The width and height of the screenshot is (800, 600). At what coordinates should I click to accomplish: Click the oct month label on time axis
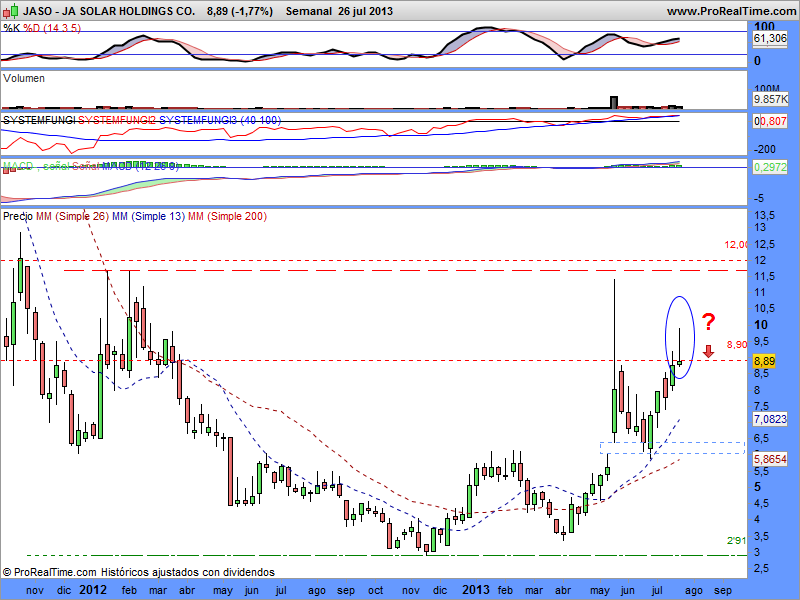[376, 591]
